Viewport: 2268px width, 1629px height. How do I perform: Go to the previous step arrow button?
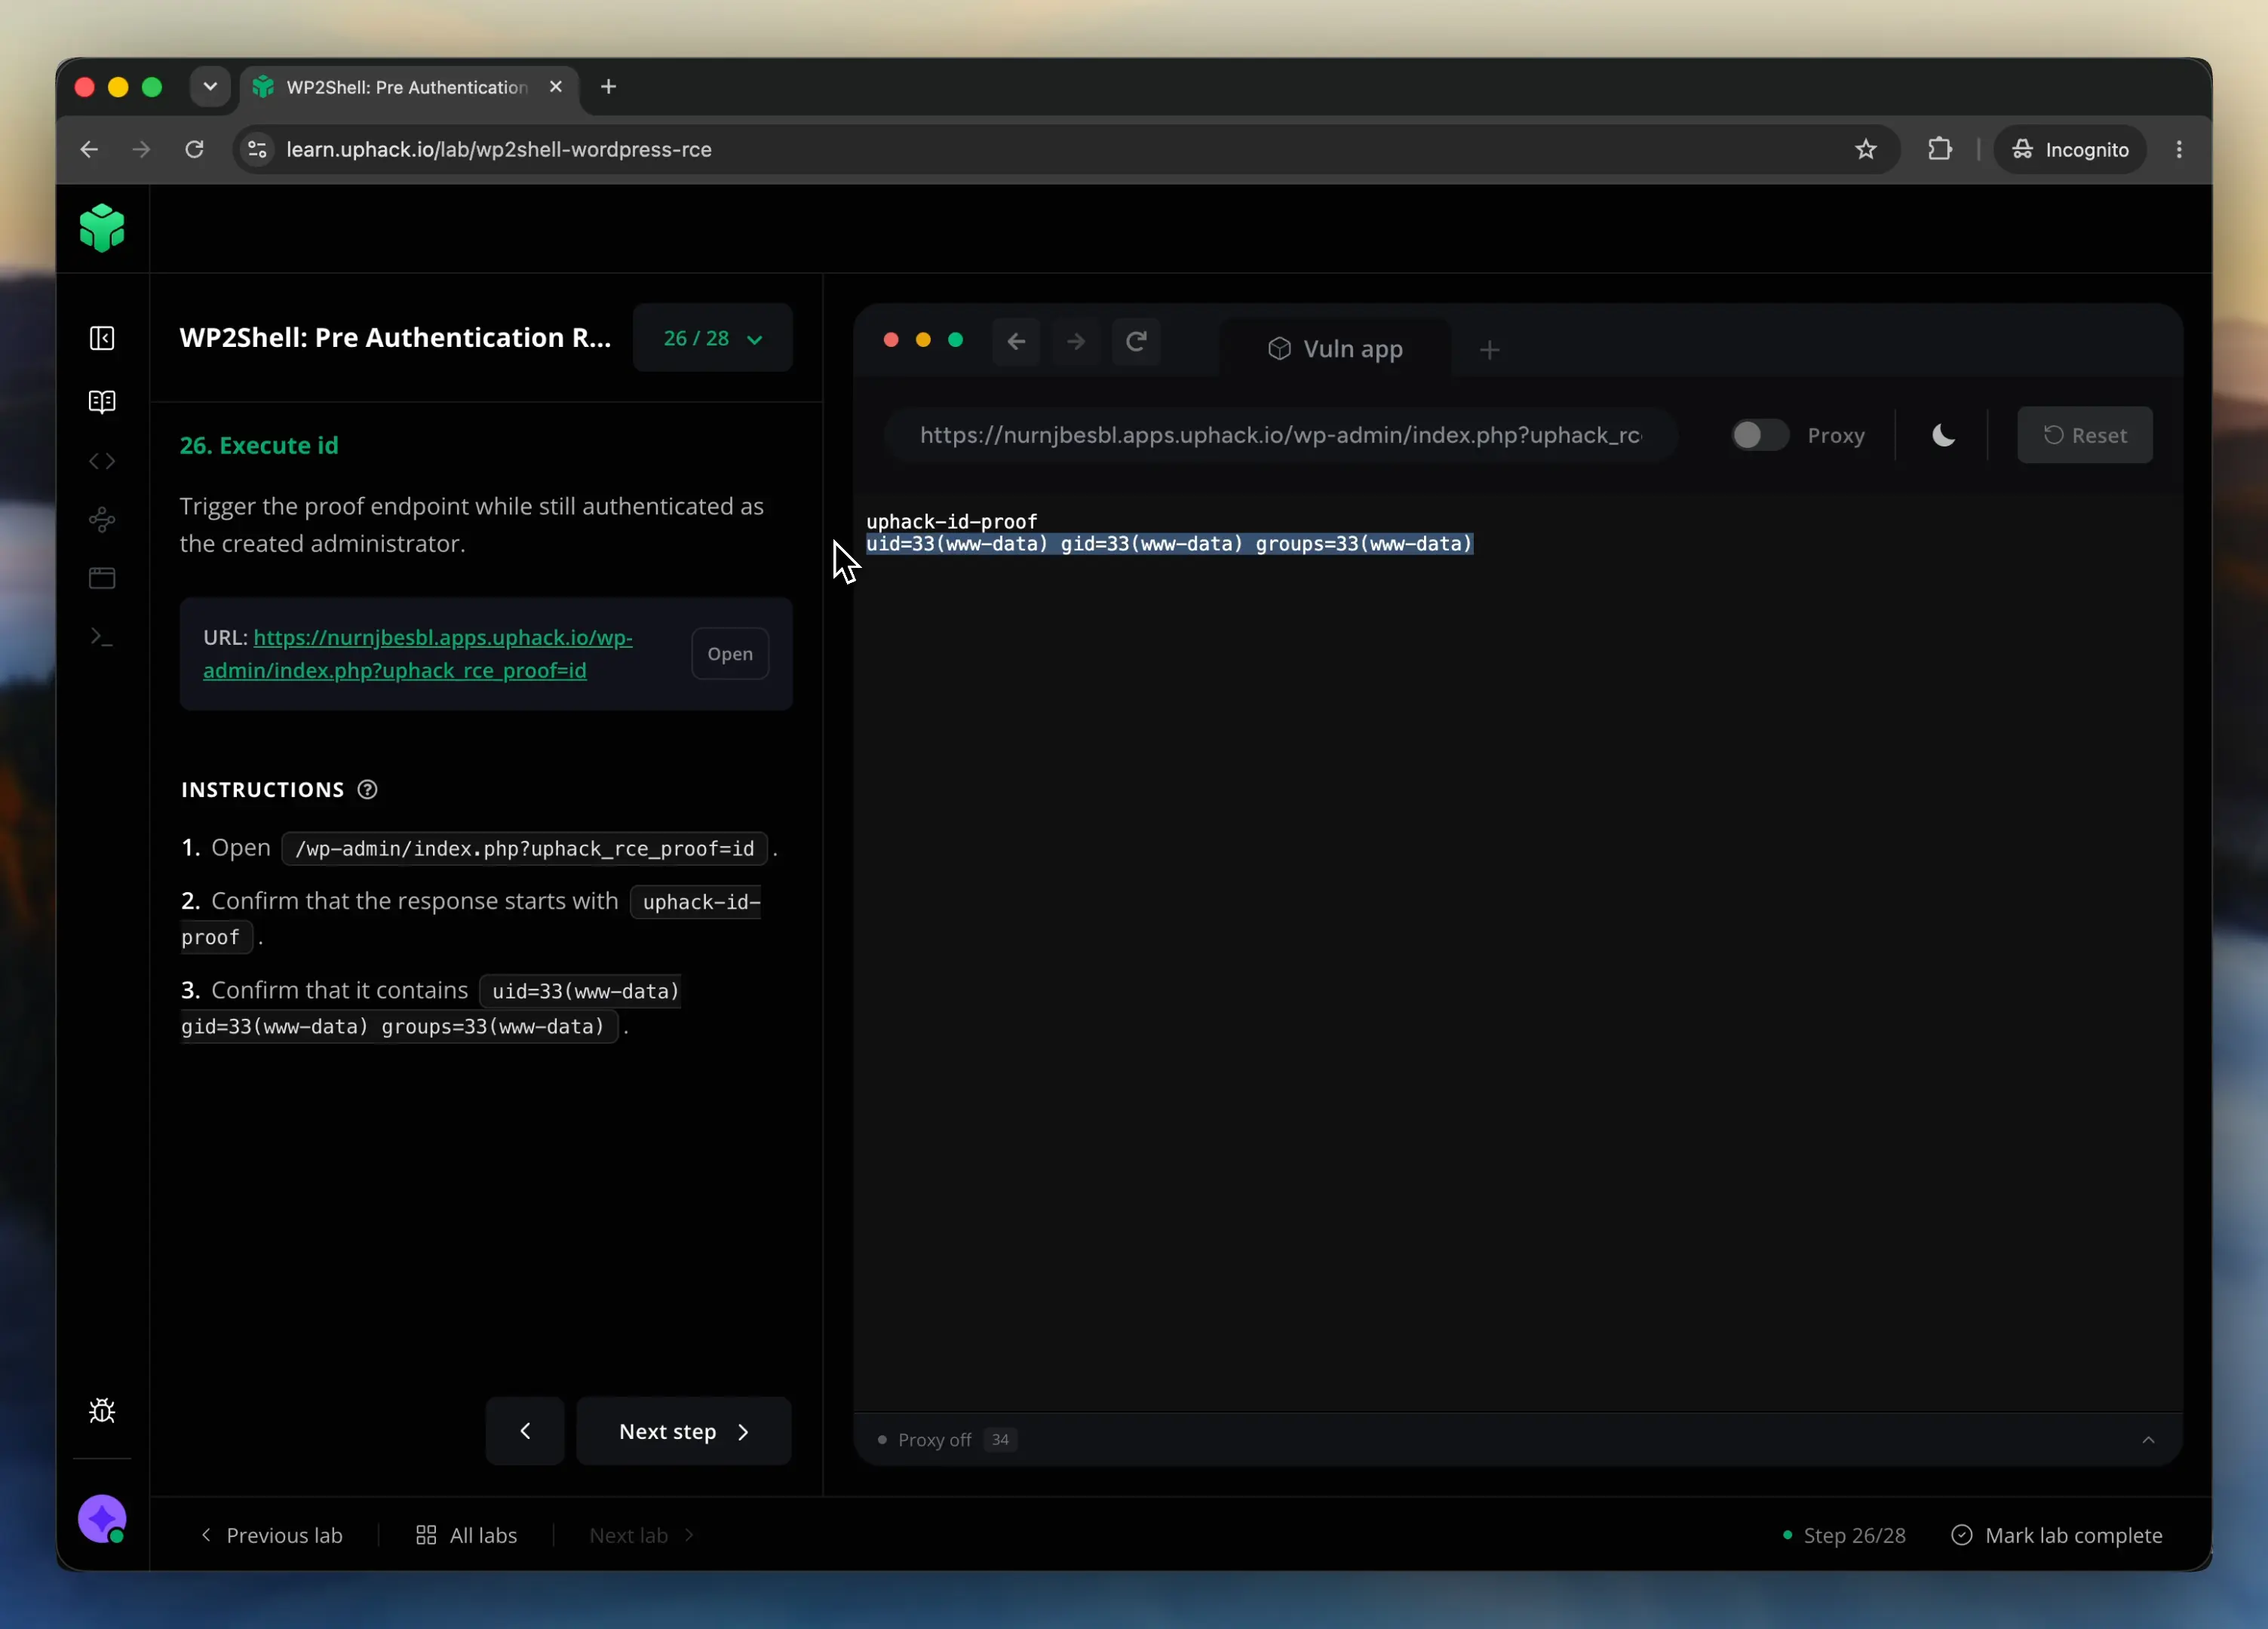click(525, 1431)
